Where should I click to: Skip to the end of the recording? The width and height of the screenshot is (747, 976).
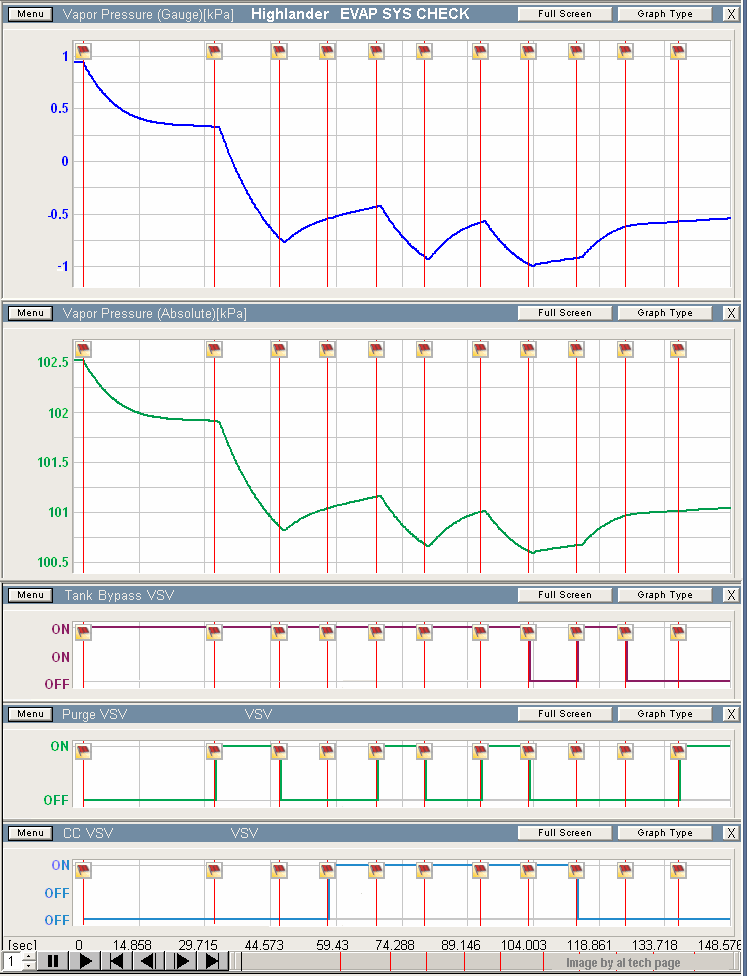(x=212, y=961)
